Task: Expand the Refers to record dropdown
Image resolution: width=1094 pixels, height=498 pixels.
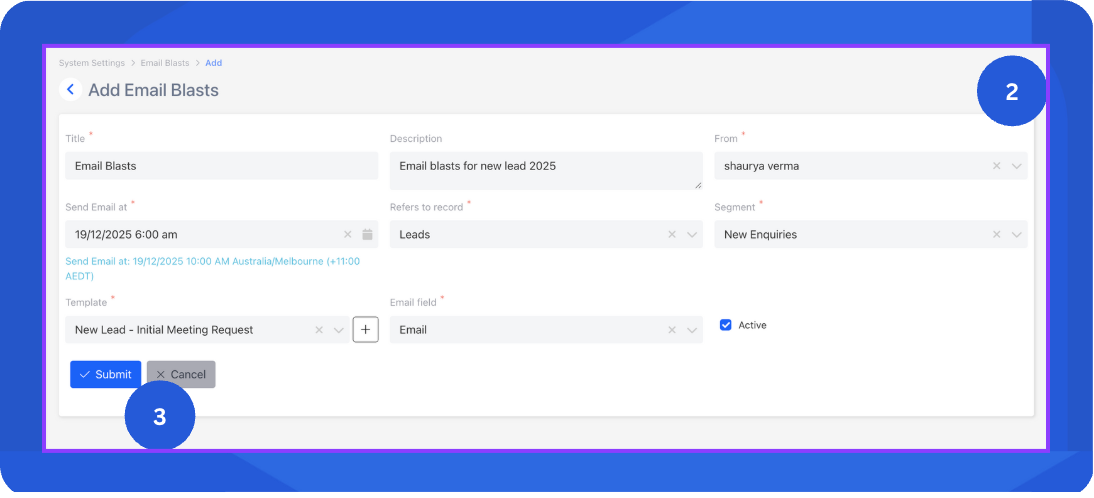Action: (691, 234)
